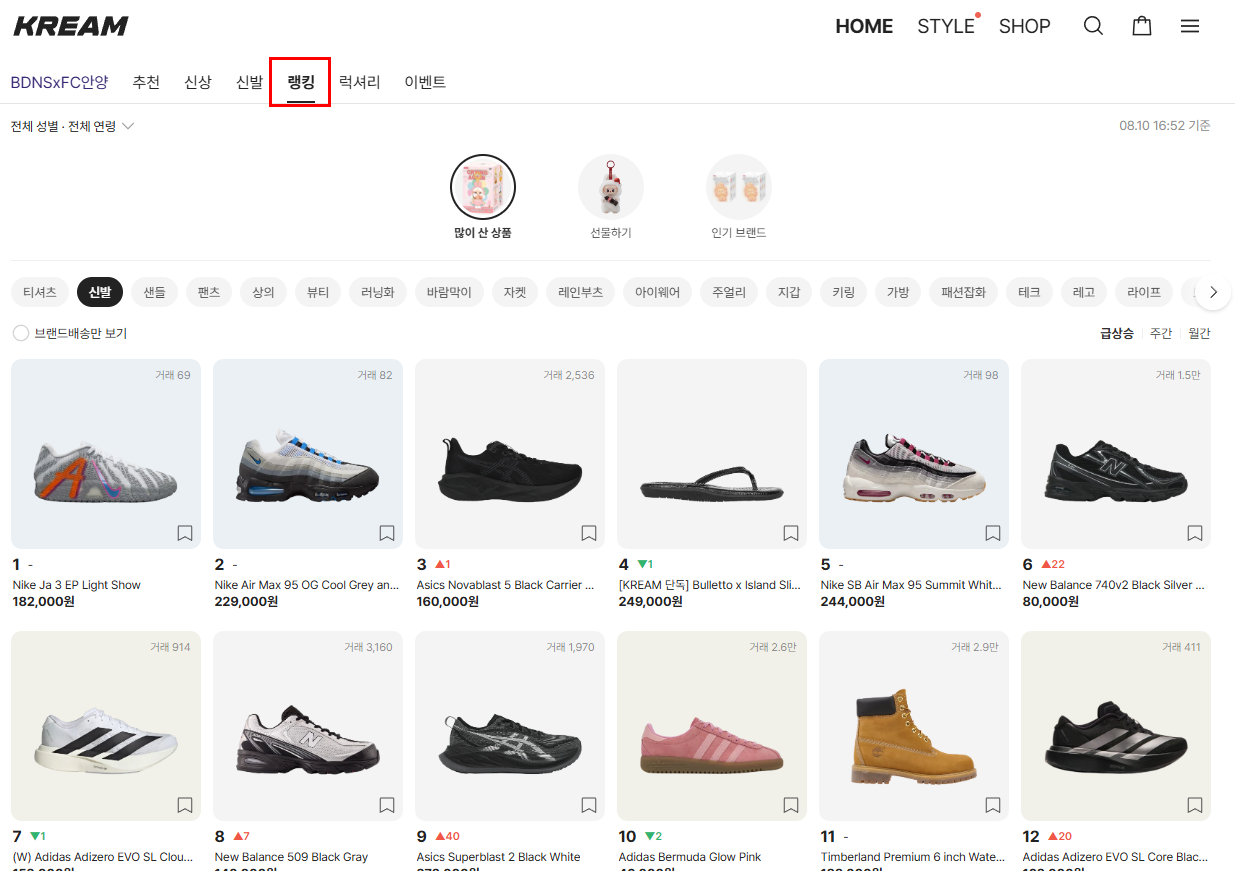Bookmark the Adidas Adizero EVO SL Cloud shoe

(185, 805)
